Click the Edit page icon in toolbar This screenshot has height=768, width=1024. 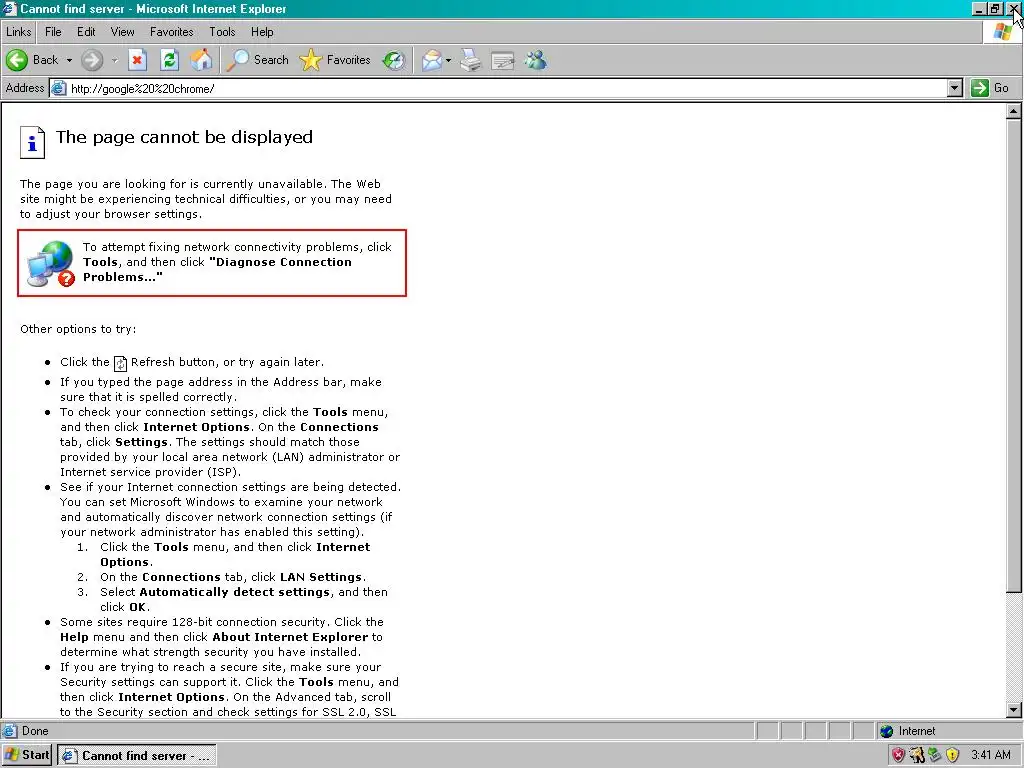pos(502,60)
